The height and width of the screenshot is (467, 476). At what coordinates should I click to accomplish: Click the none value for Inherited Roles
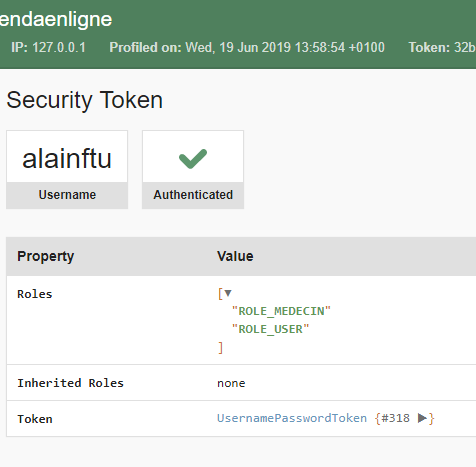(x=231, y=383)
